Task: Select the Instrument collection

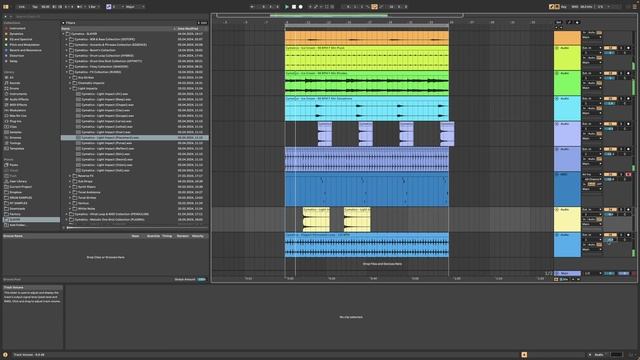Action: pos(17,29)
